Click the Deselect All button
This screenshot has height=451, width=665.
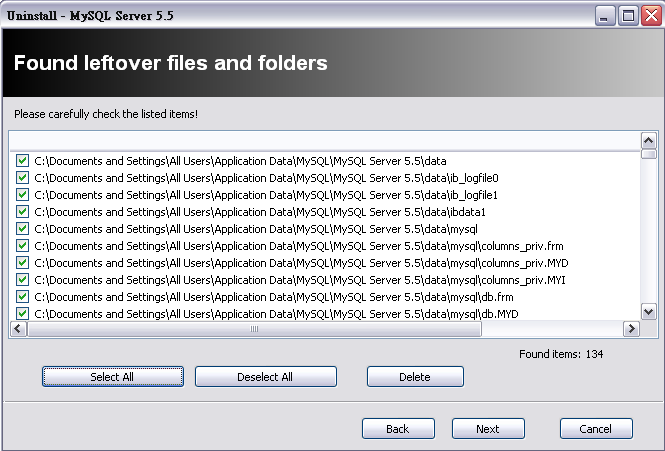(266, 377)
